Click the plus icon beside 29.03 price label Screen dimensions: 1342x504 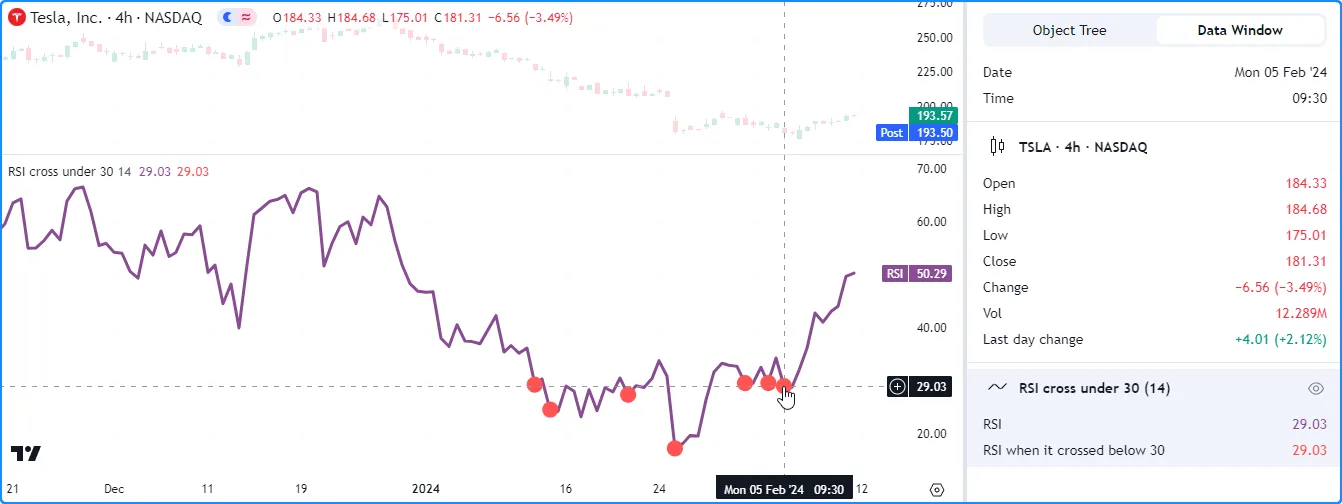[x=898, y=386]
